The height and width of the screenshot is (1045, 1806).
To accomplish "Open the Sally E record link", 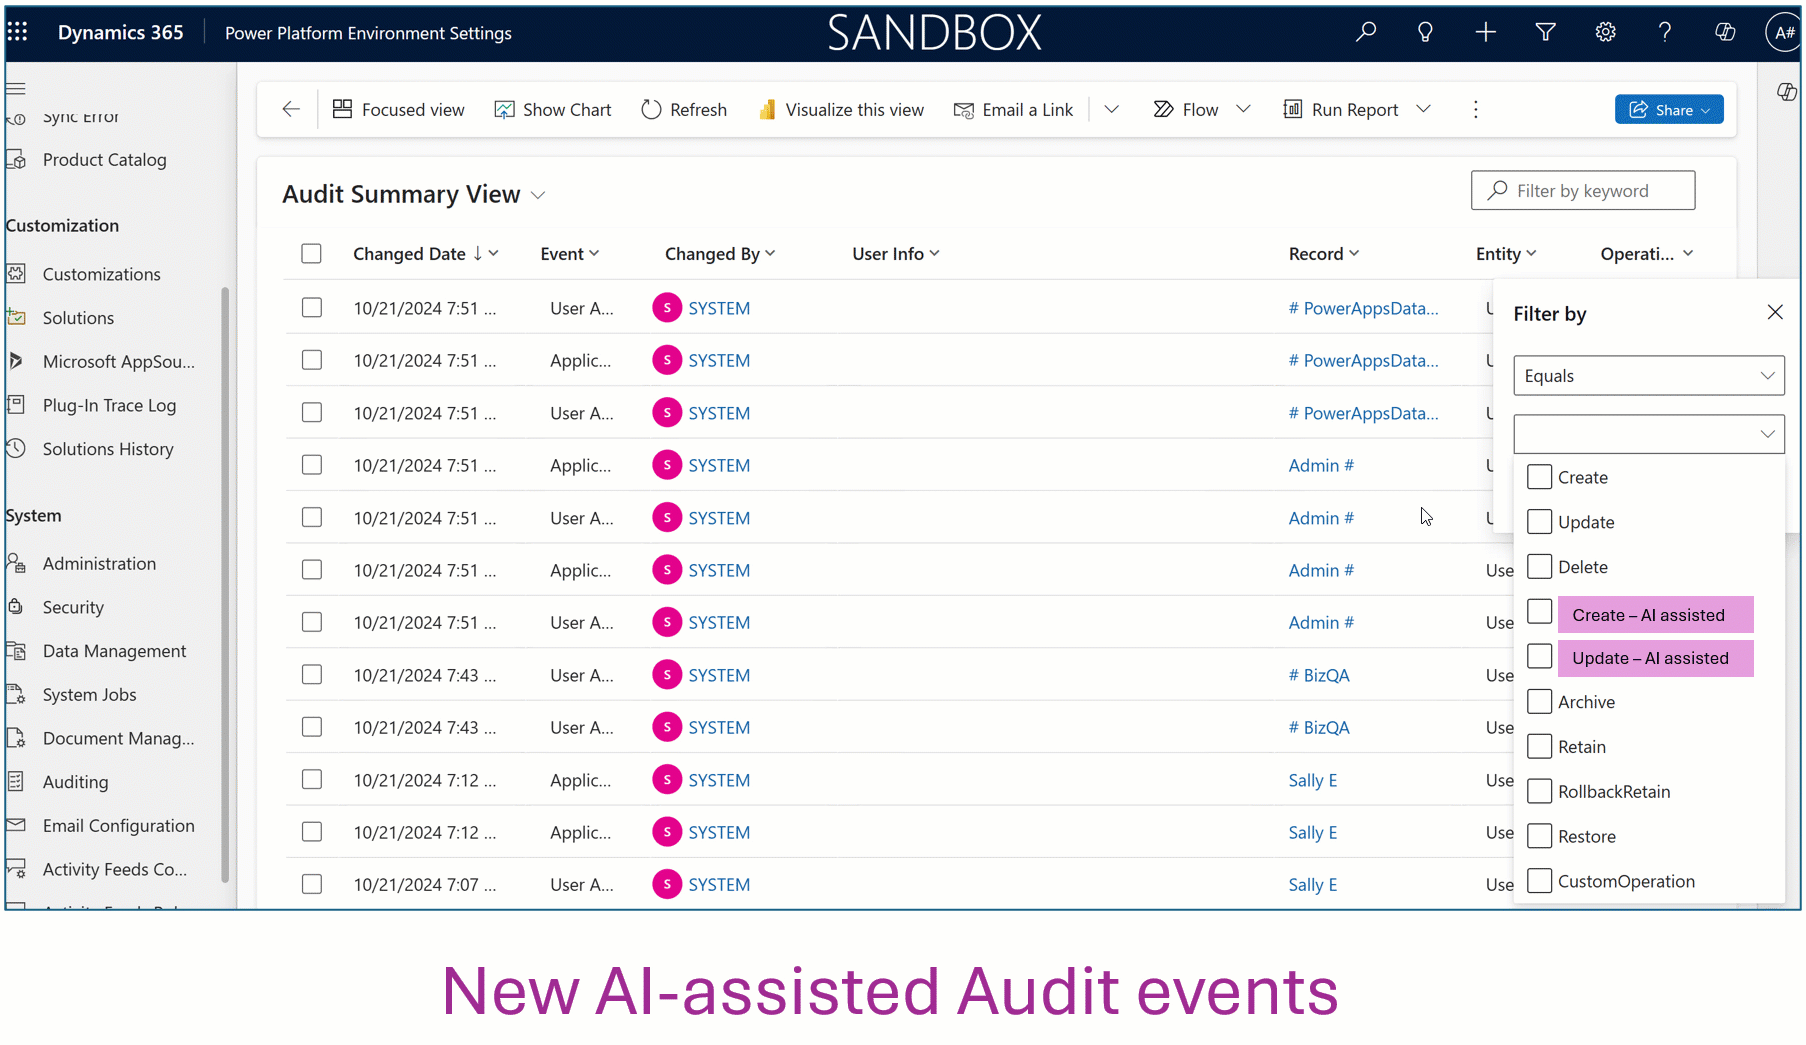I will pos(1312,780).
